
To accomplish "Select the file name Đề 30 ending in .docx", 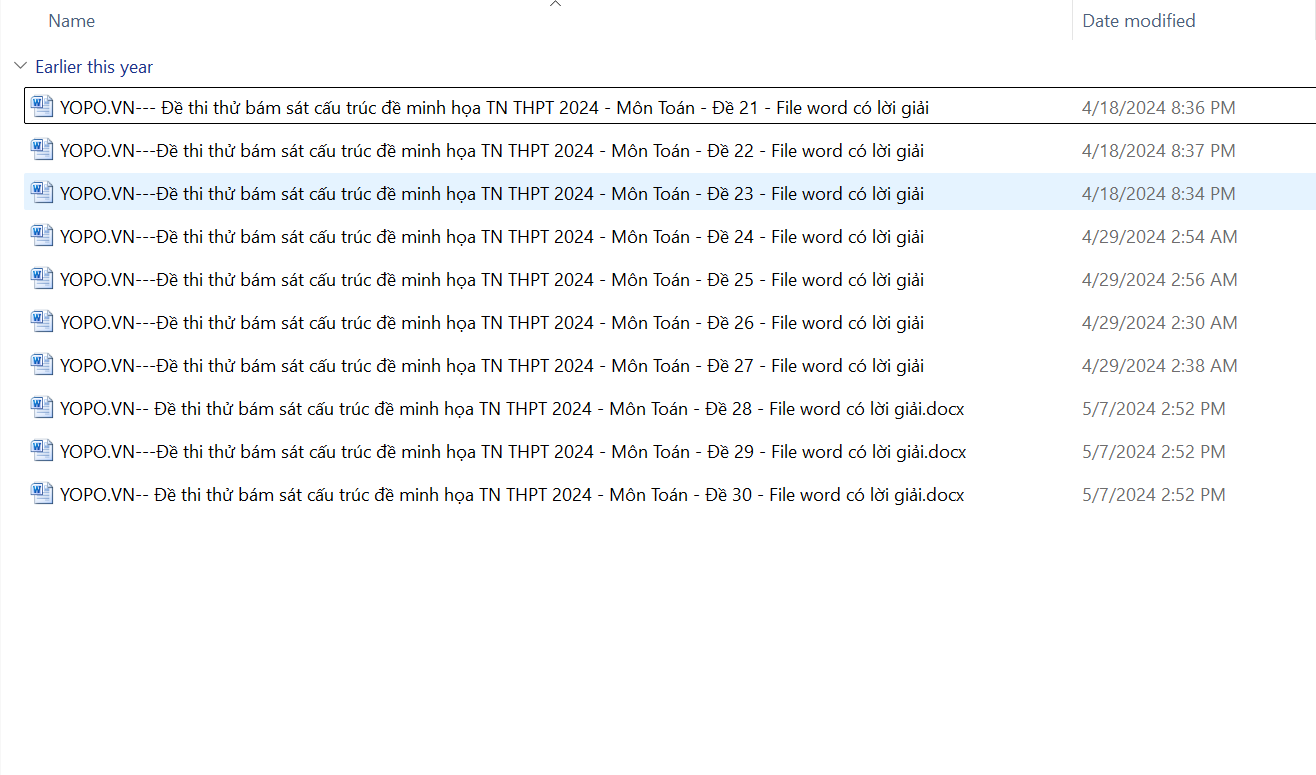I will point(512,495).
